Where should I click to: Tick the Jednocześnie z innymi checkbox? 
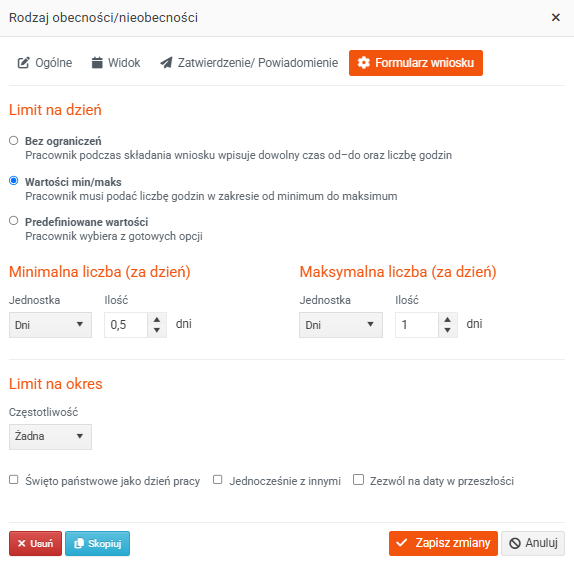(x=217, y=480)
